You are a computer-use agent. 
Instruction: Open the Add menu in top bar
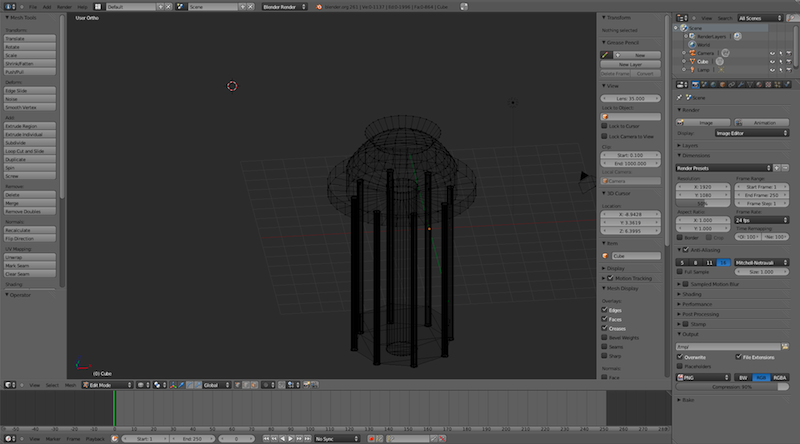(x=46, y=7)
